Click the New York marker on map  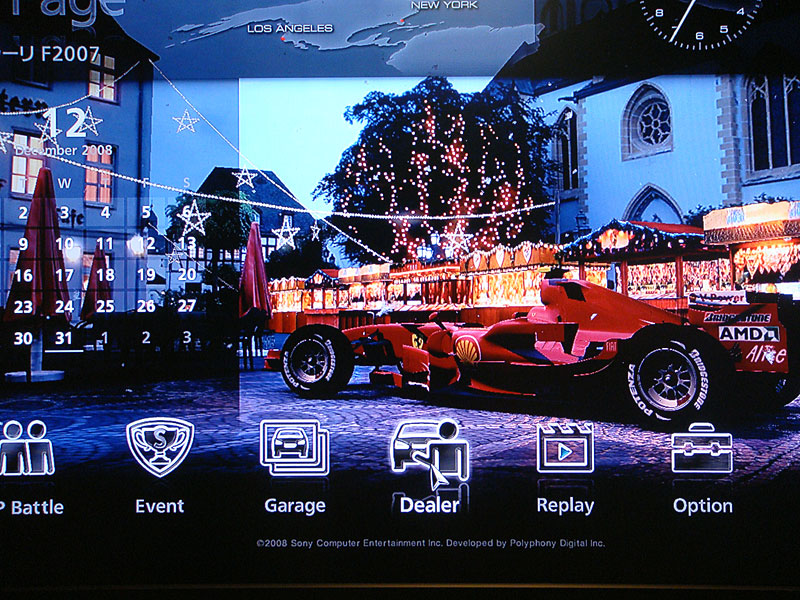tap(400, 19)
